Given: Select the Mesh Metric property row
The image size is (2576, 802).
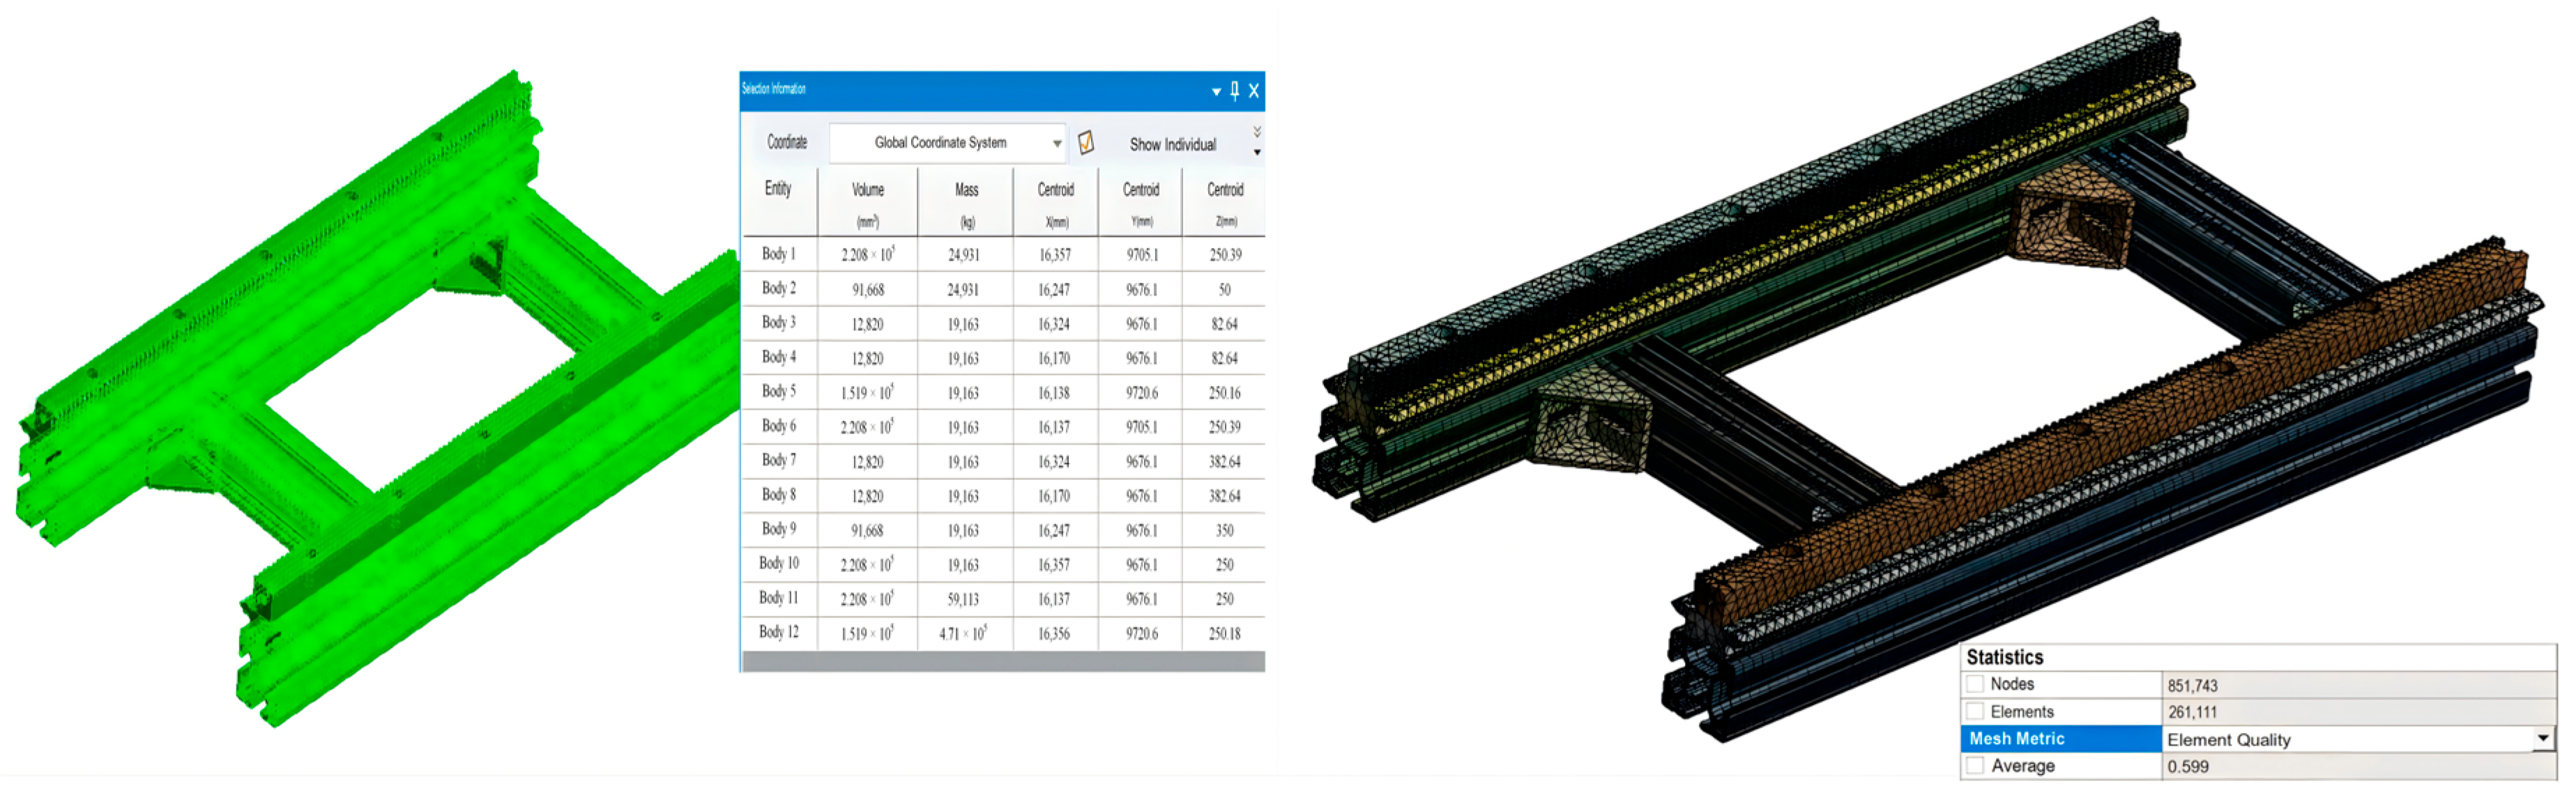Looking at the screenshot, I should (2016, 738).
